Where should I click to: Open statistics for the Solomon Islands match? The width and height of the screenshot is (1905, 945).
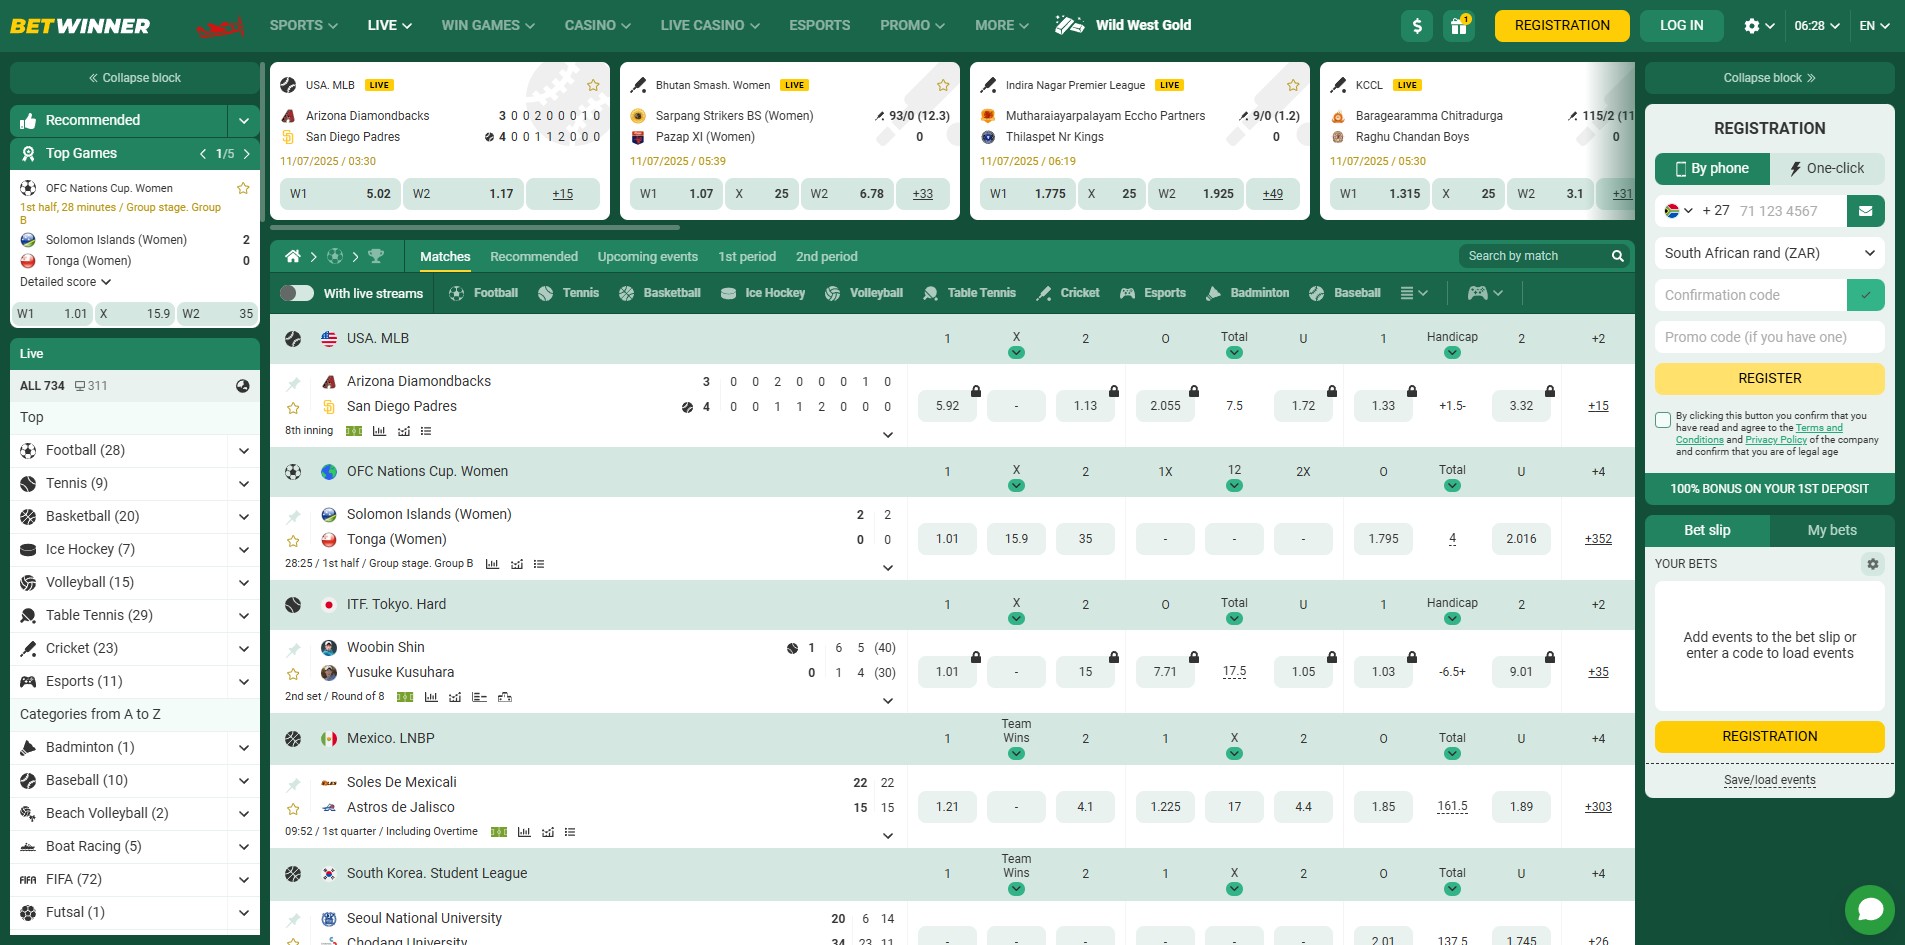[492, 563]
